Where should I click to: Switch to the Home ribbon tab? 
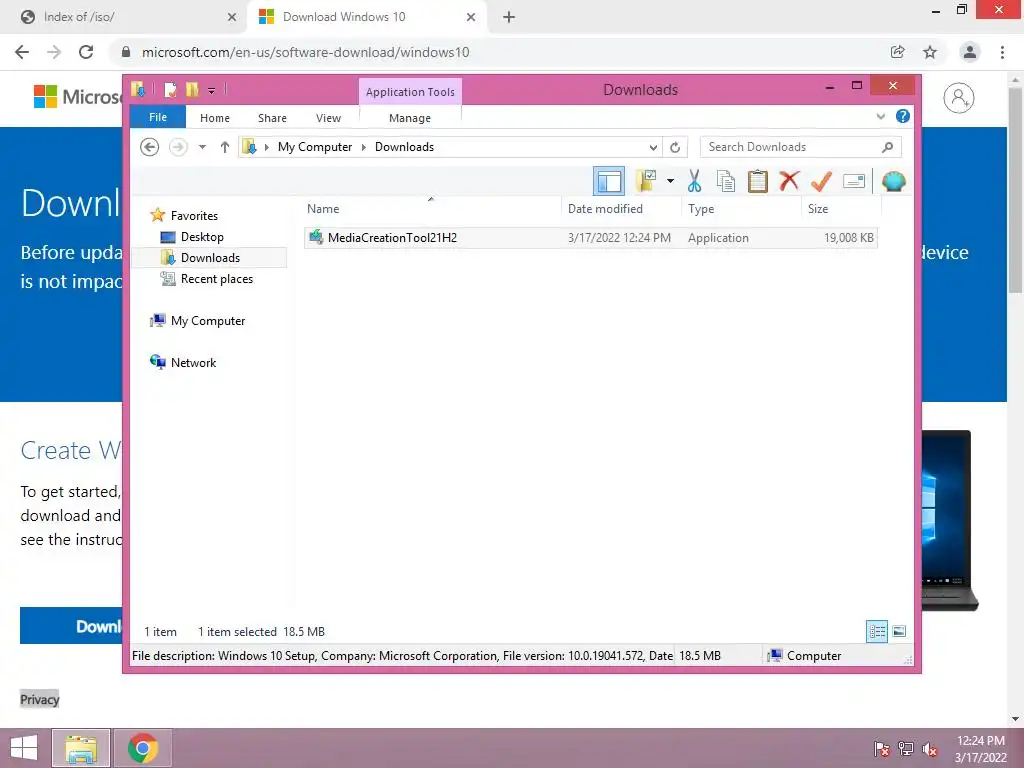215,118
